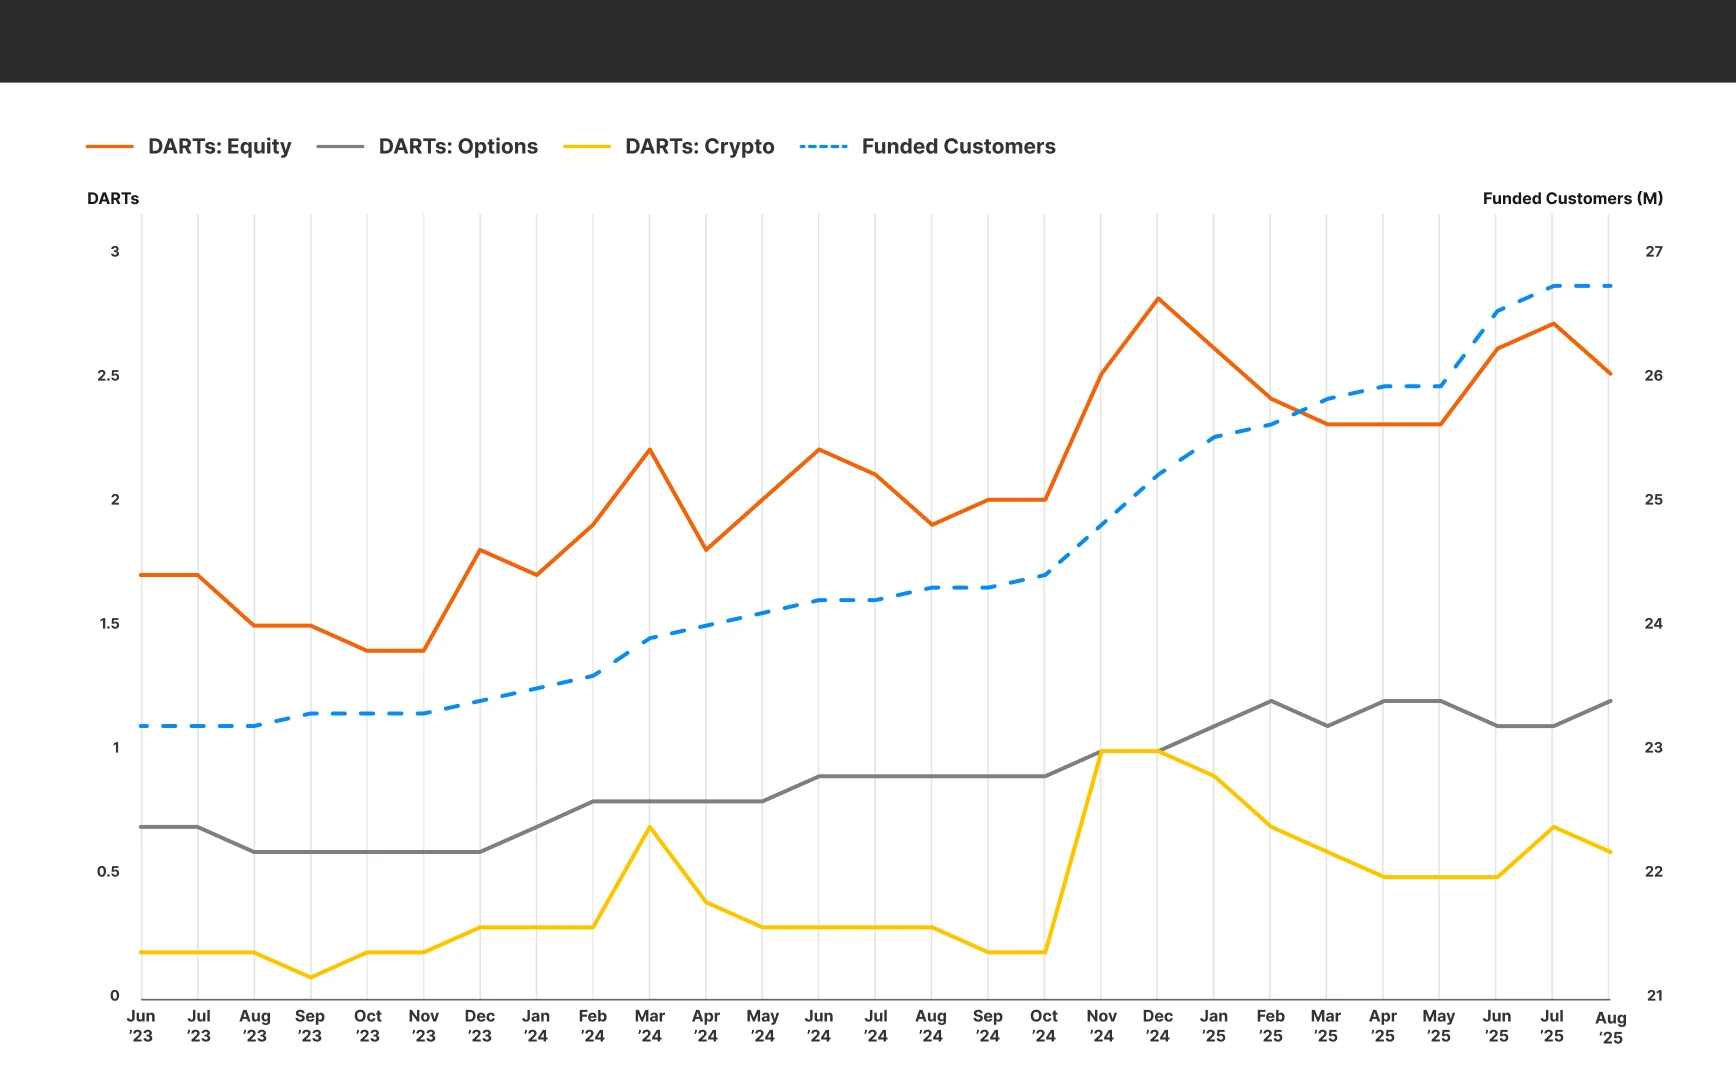The width and height of the screenshot is (1736, 1080).
Task: Click Funded Customers line point at Jul '25
Action: [x=1553, y=286]
